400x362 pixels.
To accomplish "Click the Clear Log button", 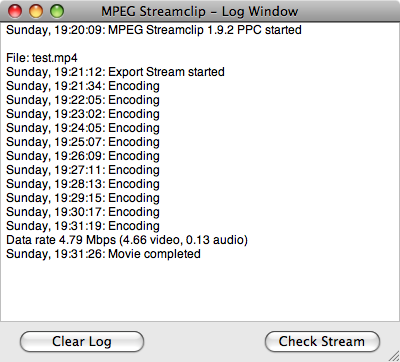I will [x=82, y=341].
